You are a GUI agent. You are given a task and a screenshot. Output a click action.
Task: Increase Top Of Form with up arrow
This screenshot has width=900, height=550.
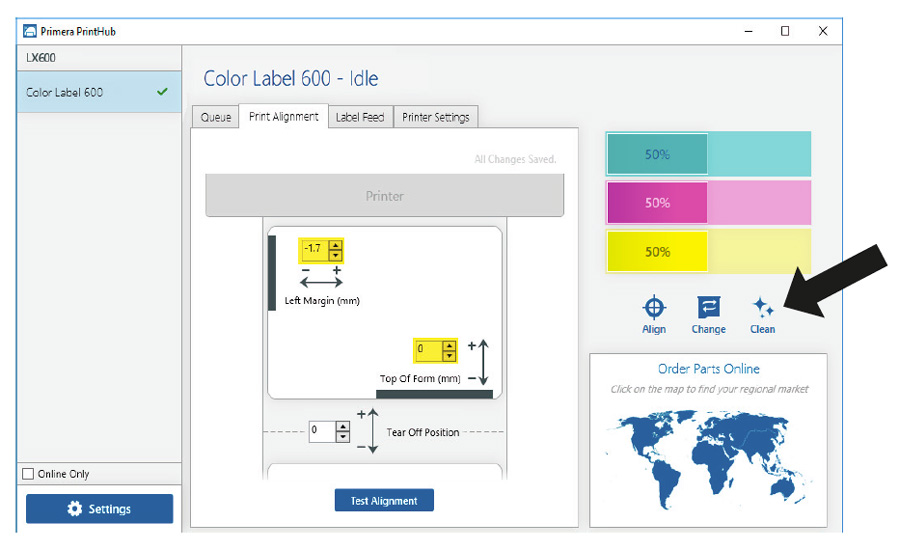(449, 346)
